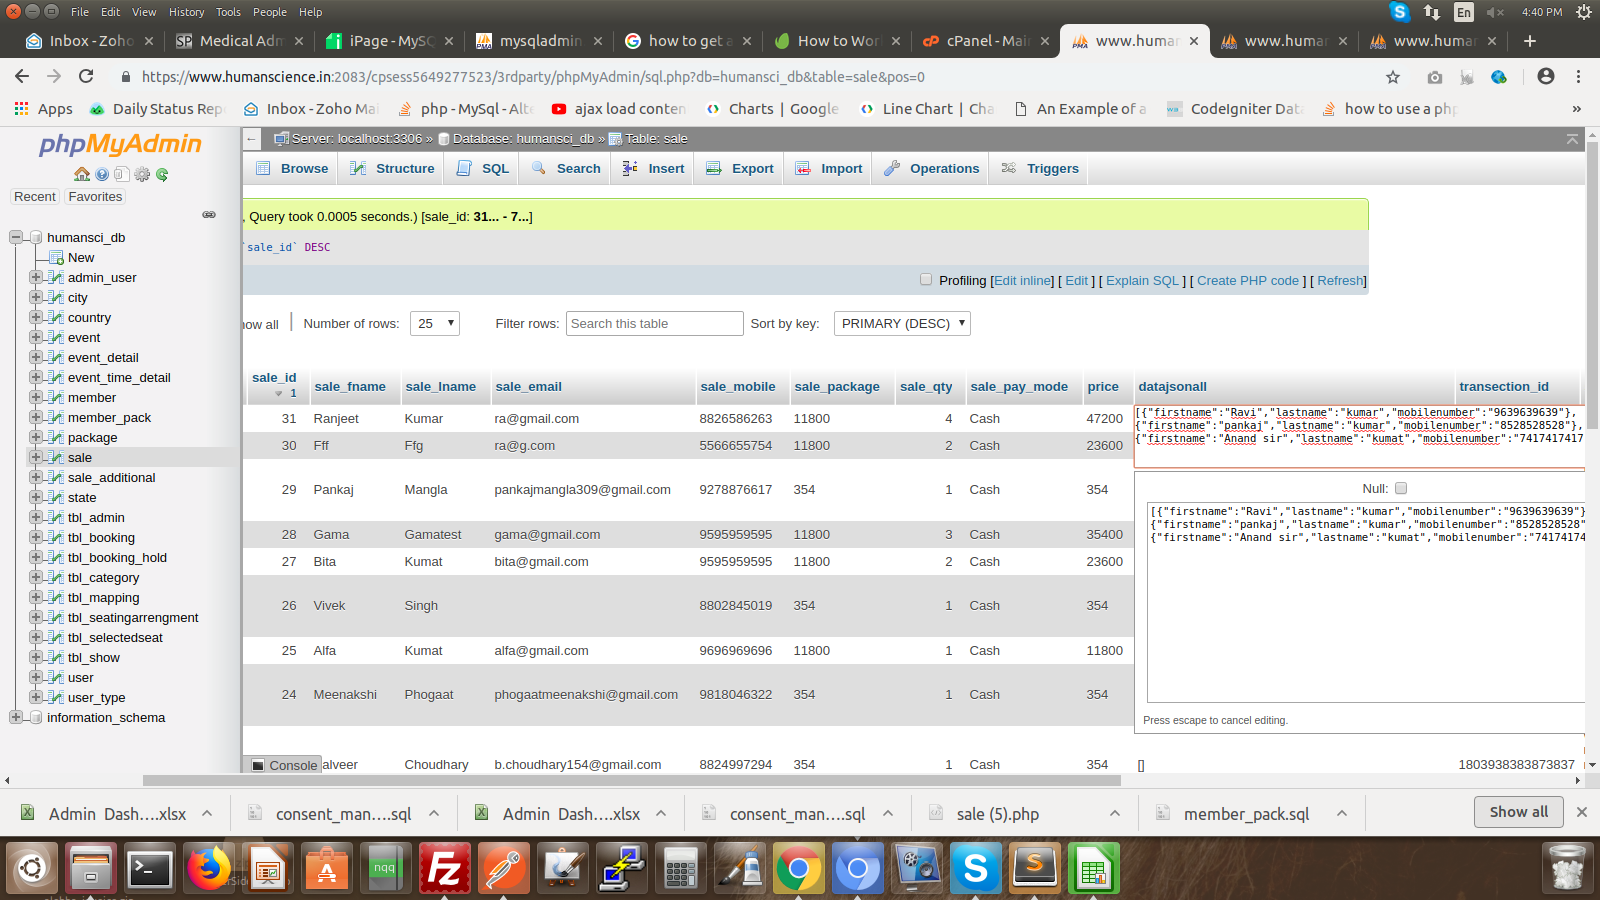Click the browser address bar URL
This screenshot has height=900, width=1600.
pos(533,77)
